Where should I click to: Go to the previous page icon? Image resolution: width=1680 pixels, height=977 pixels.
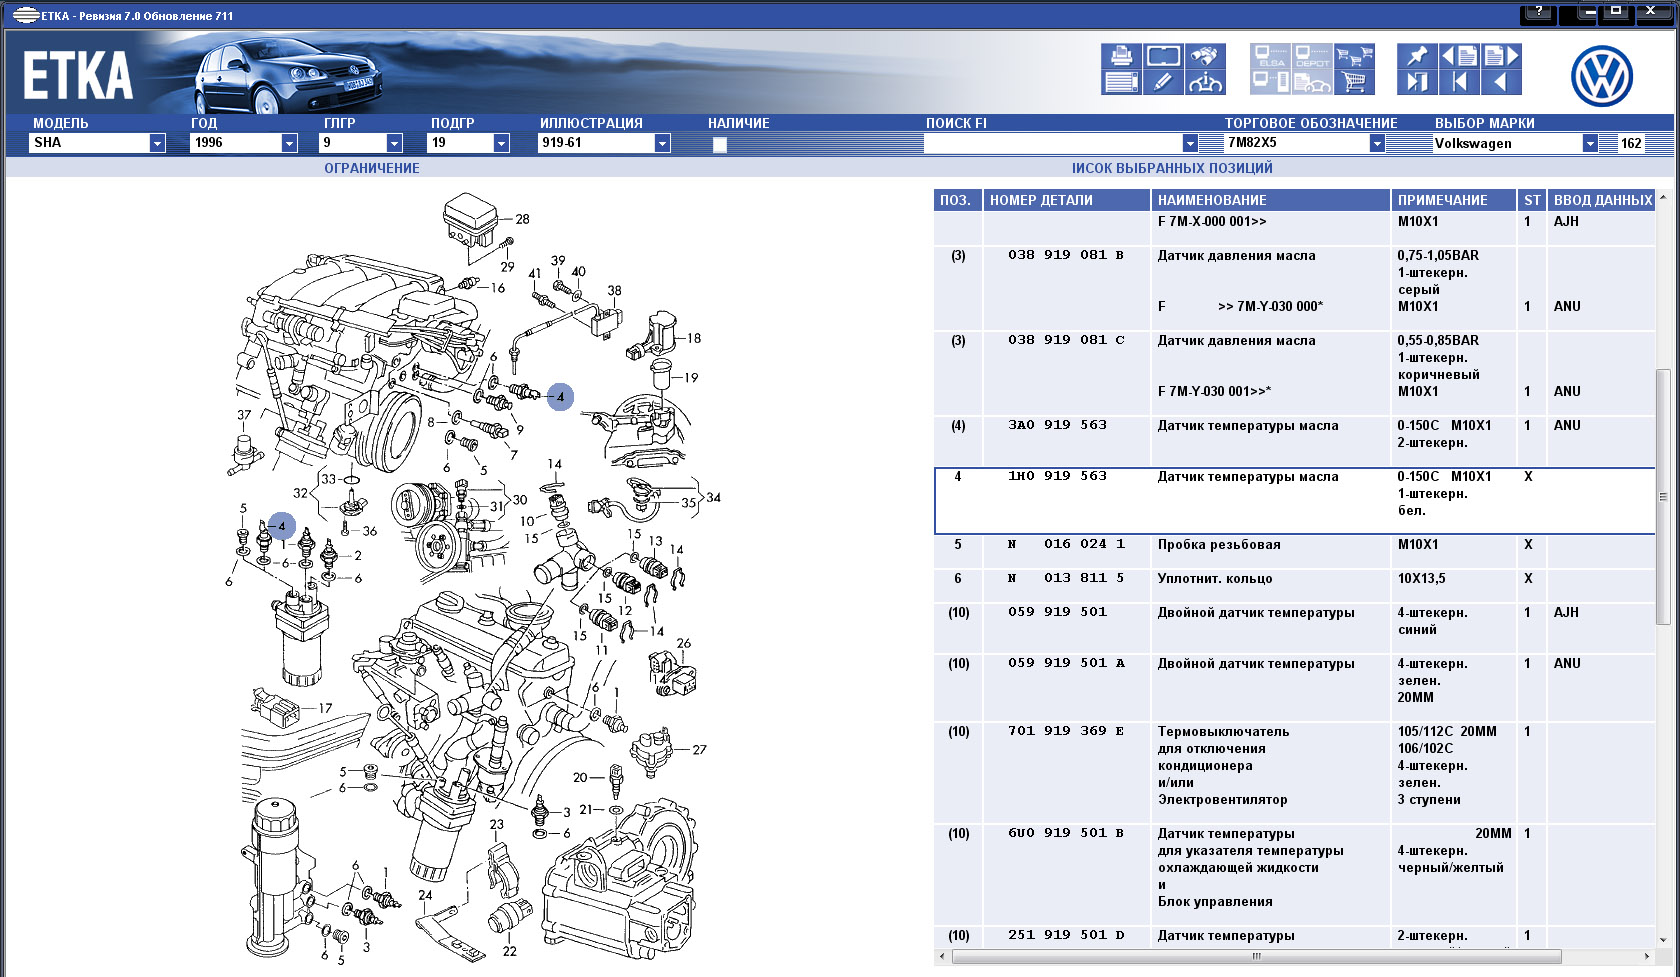[1459, 56]
